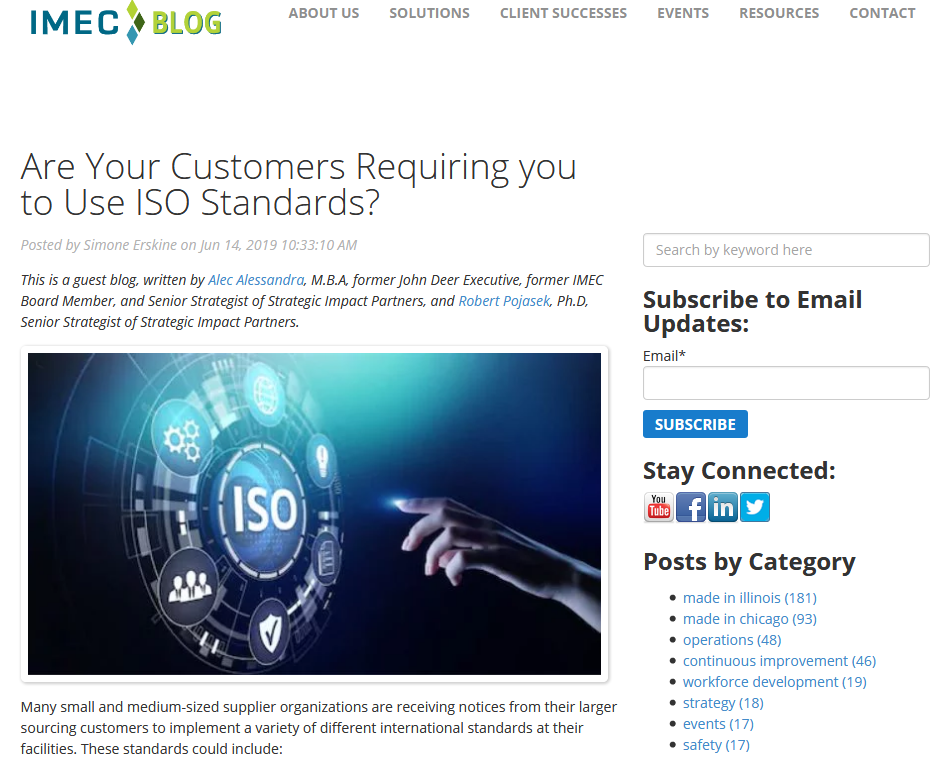The width and height of the screenshot is (946, 757).
Task: Open the LinkedIn social icon
Action: click(723, 507)
